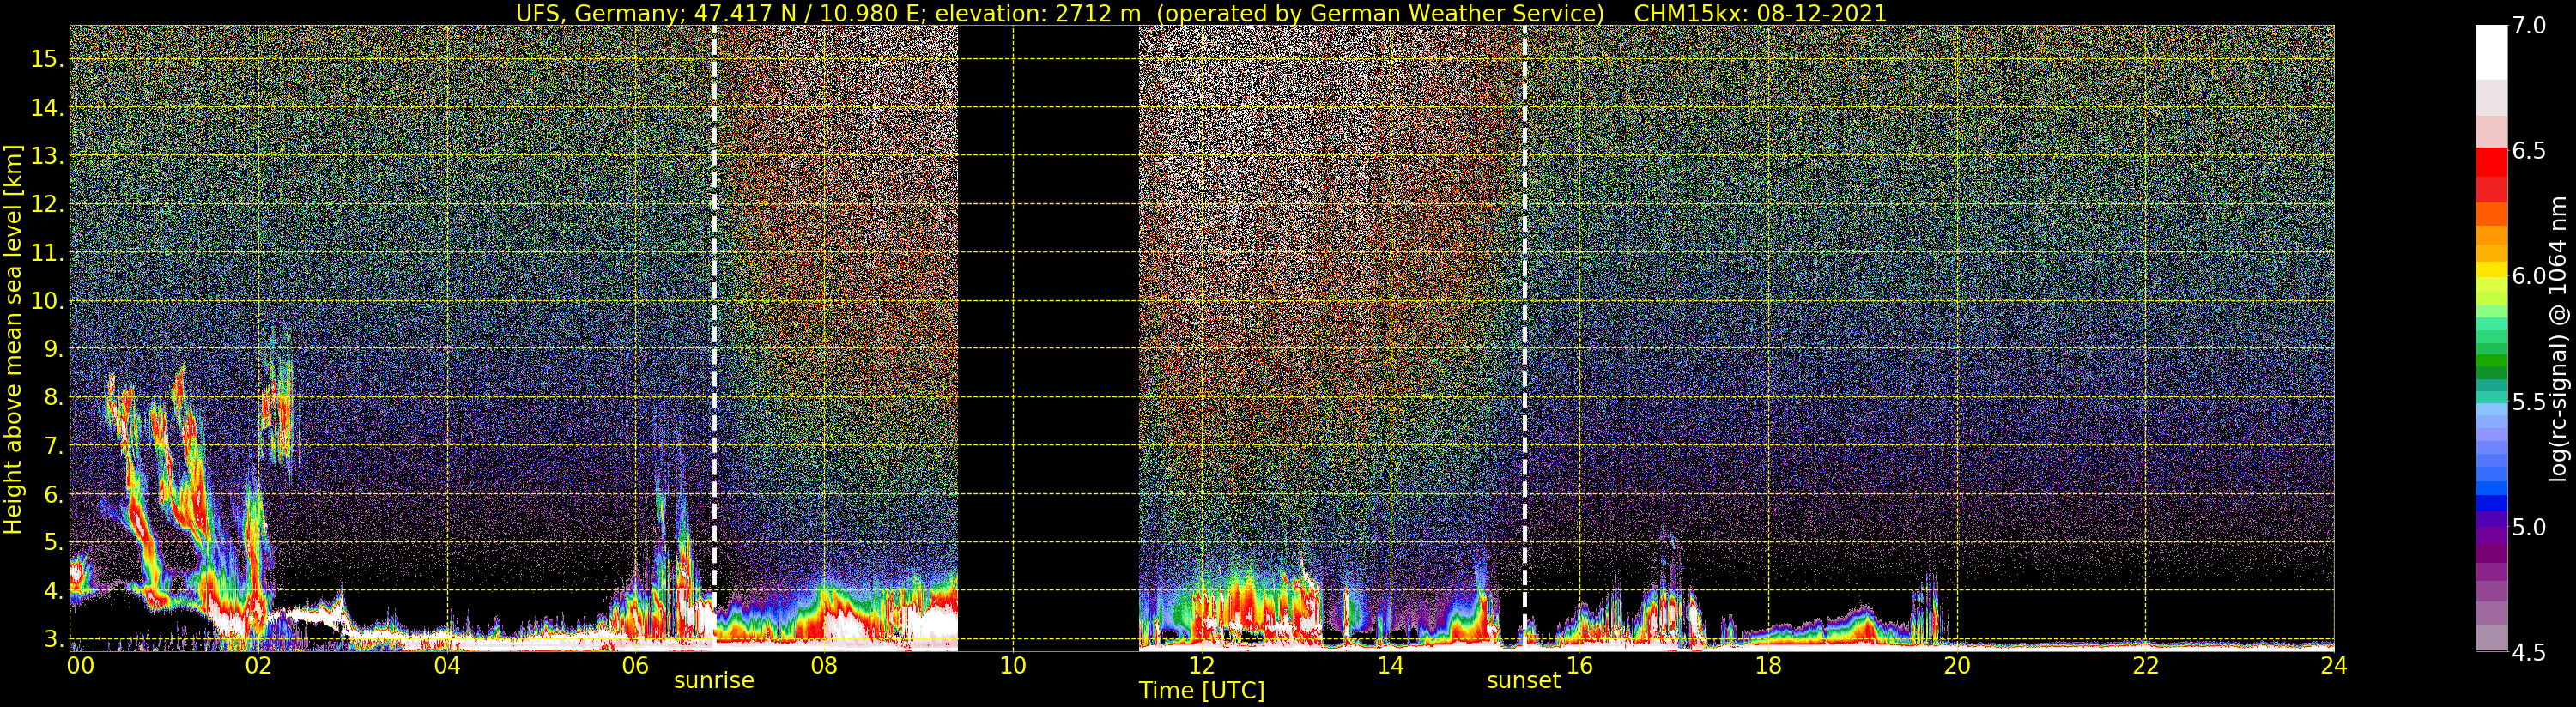Click the log(rc-signal) @ 1064 nm label

[x=2558, y=339]
